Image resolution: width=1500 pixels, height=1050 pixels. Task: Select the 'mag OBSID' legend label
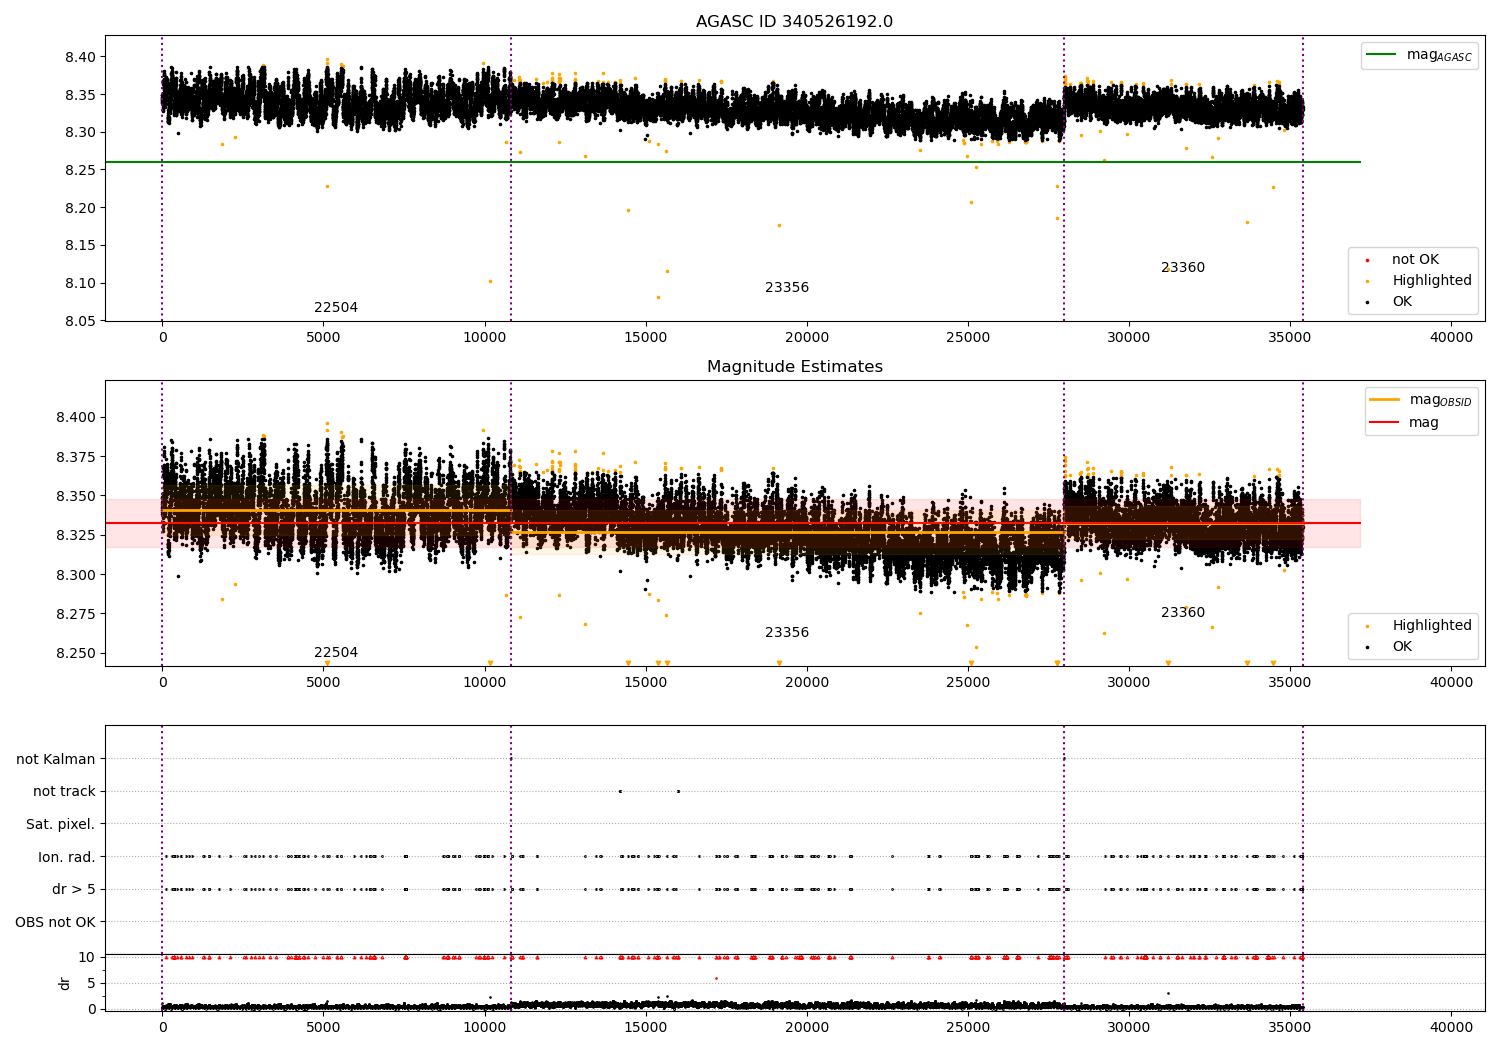[x=1440, y=400]
